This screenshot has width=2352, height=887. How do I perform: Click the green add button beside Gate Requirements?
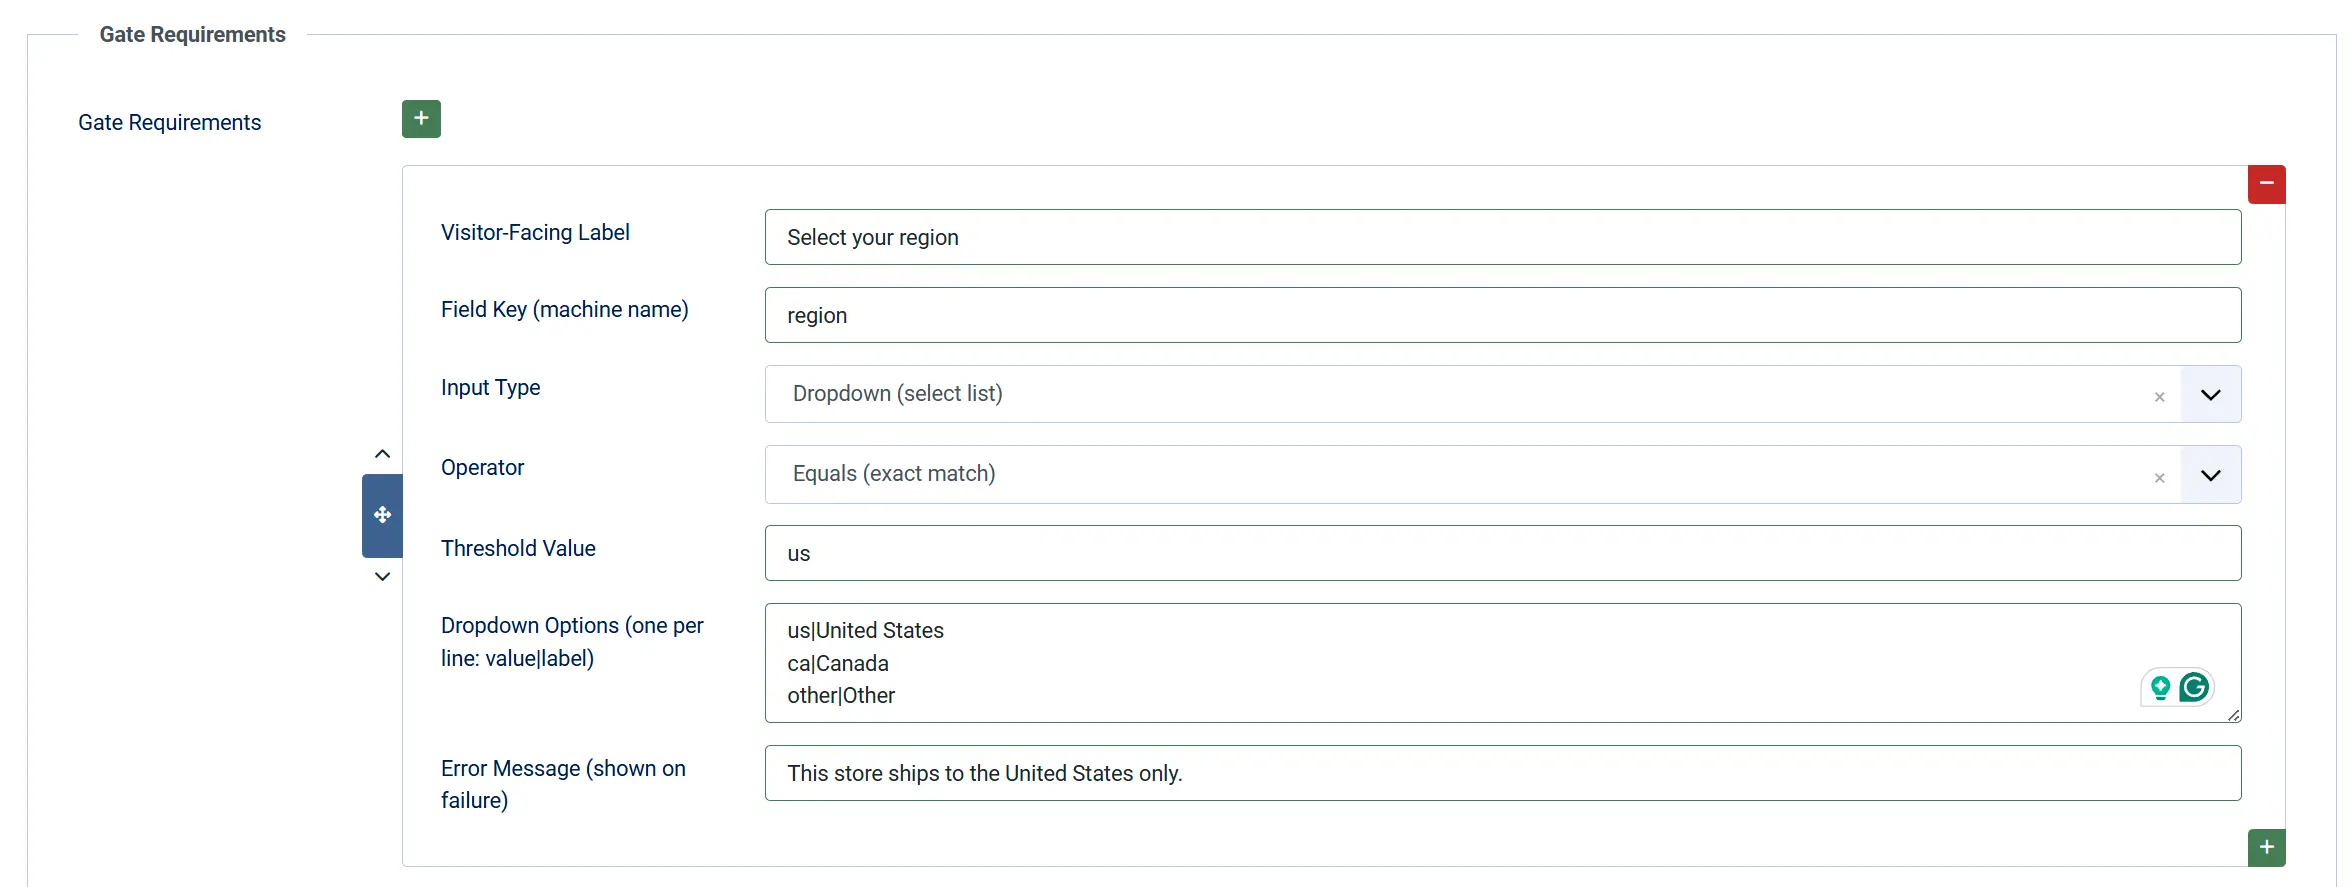coord(421,119)
